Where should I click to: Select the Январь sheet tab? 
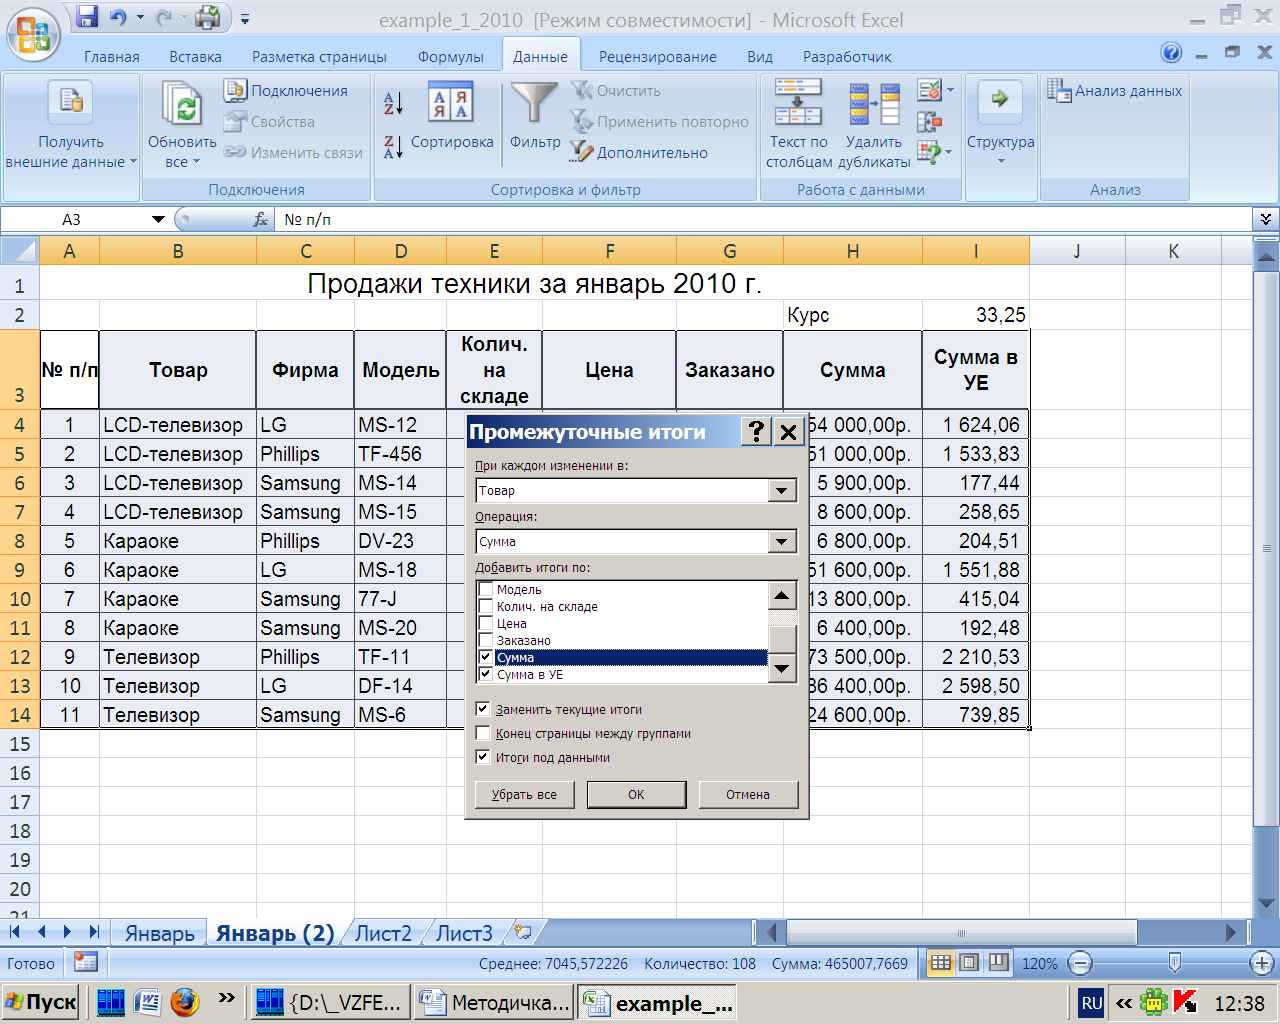point(159,933)
